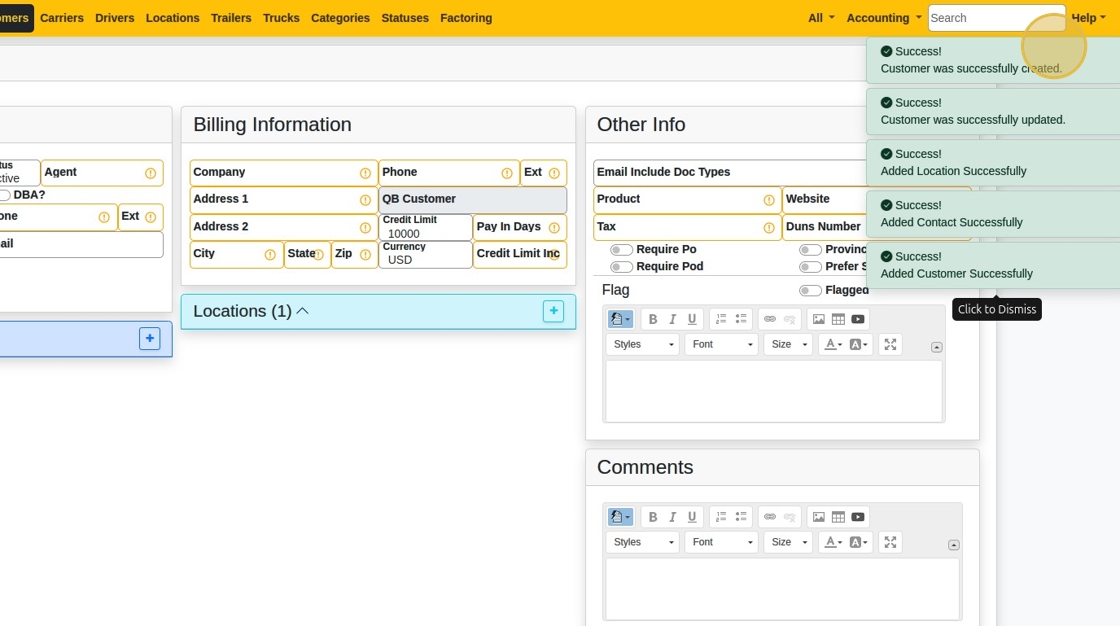Toggle Require Po switch

621,250
